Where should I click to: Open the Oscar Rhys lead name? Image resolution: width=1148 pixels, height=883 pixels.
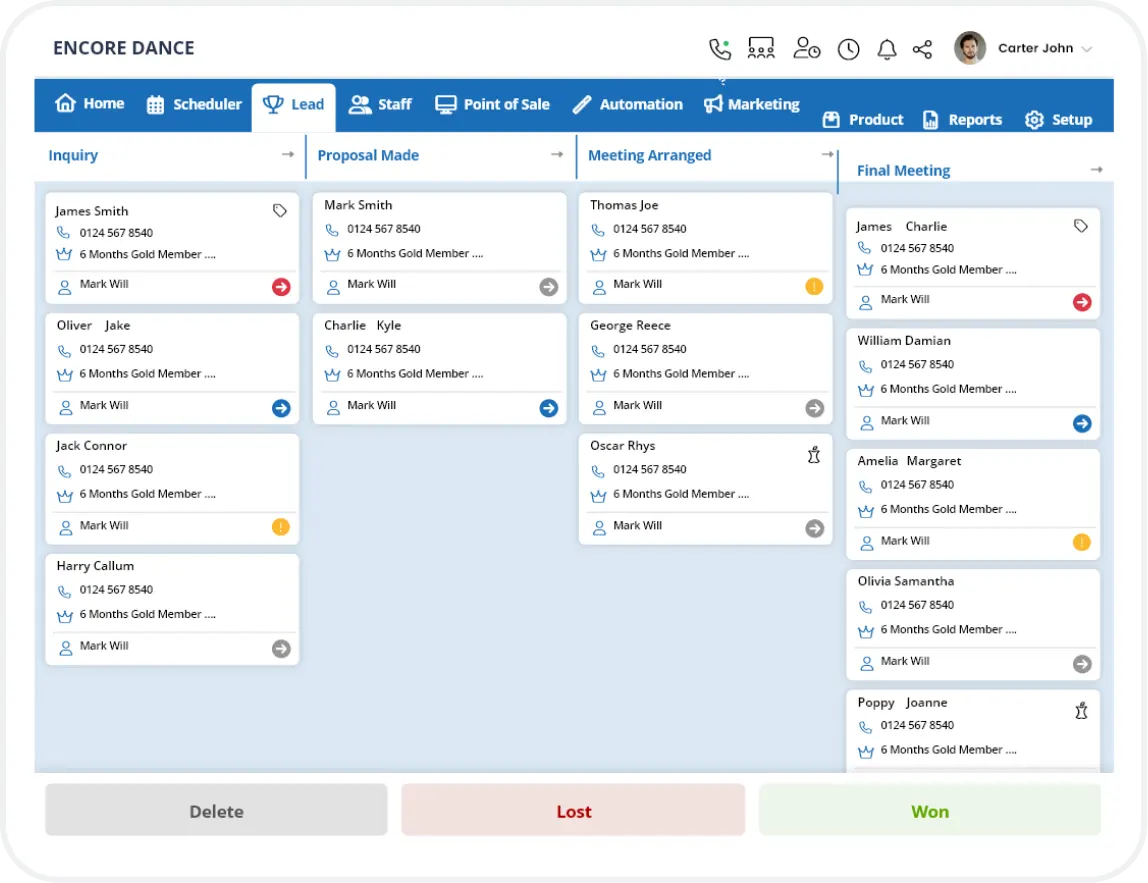tap(622, 446)
